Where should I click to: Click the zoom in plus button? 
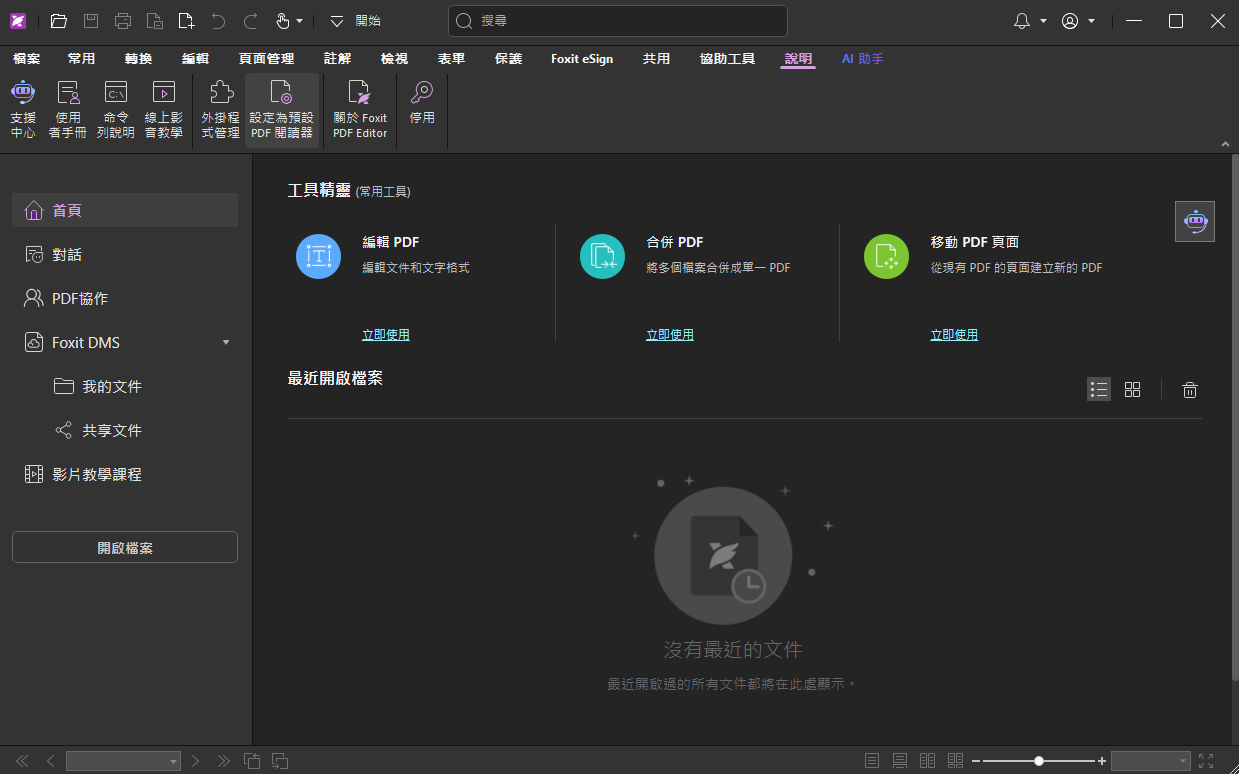click(1102, 761)
